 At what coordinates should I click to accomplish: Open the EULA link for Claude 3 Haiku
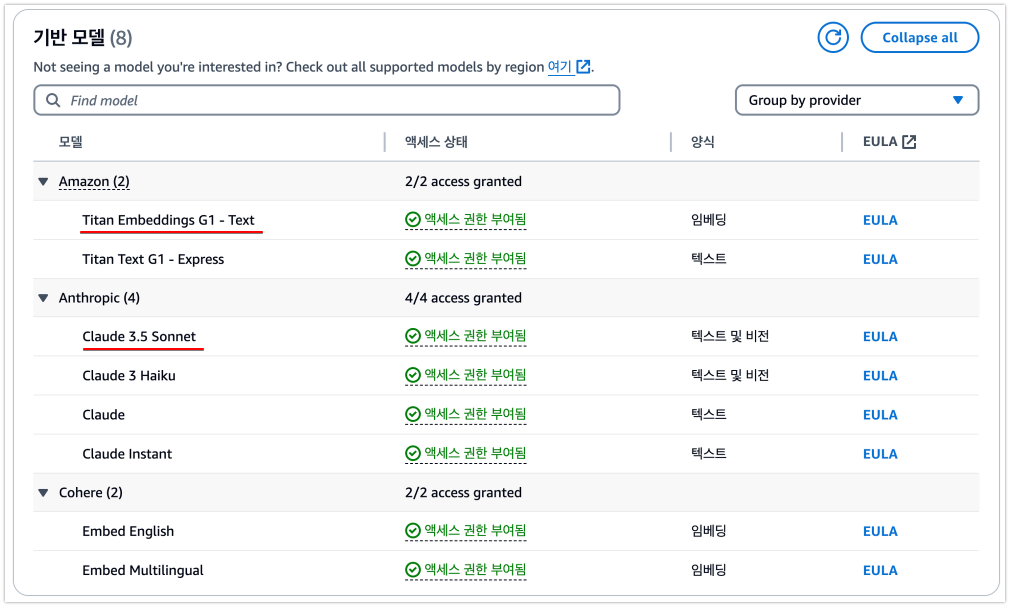click(880, 376)
